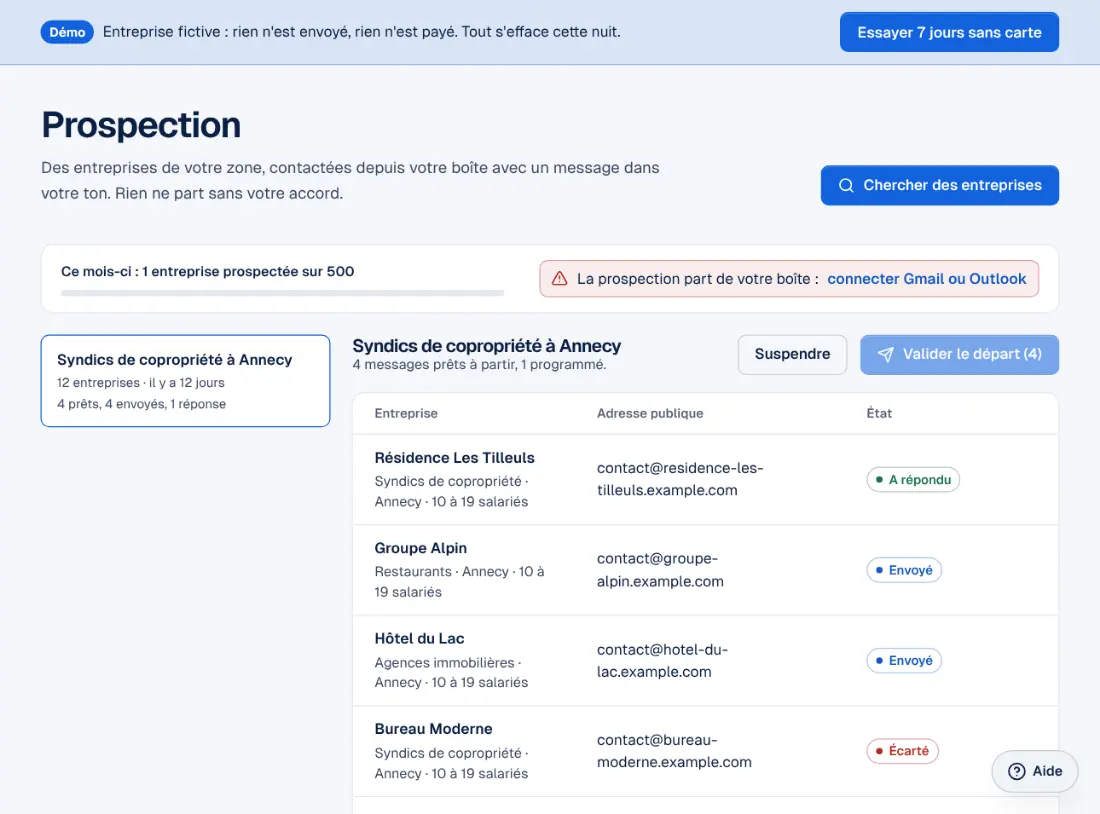Click the contact@residence-les-tilleuls.example.com address
This screenshot has width=1100, height=814.
click(x=680, y=479)
